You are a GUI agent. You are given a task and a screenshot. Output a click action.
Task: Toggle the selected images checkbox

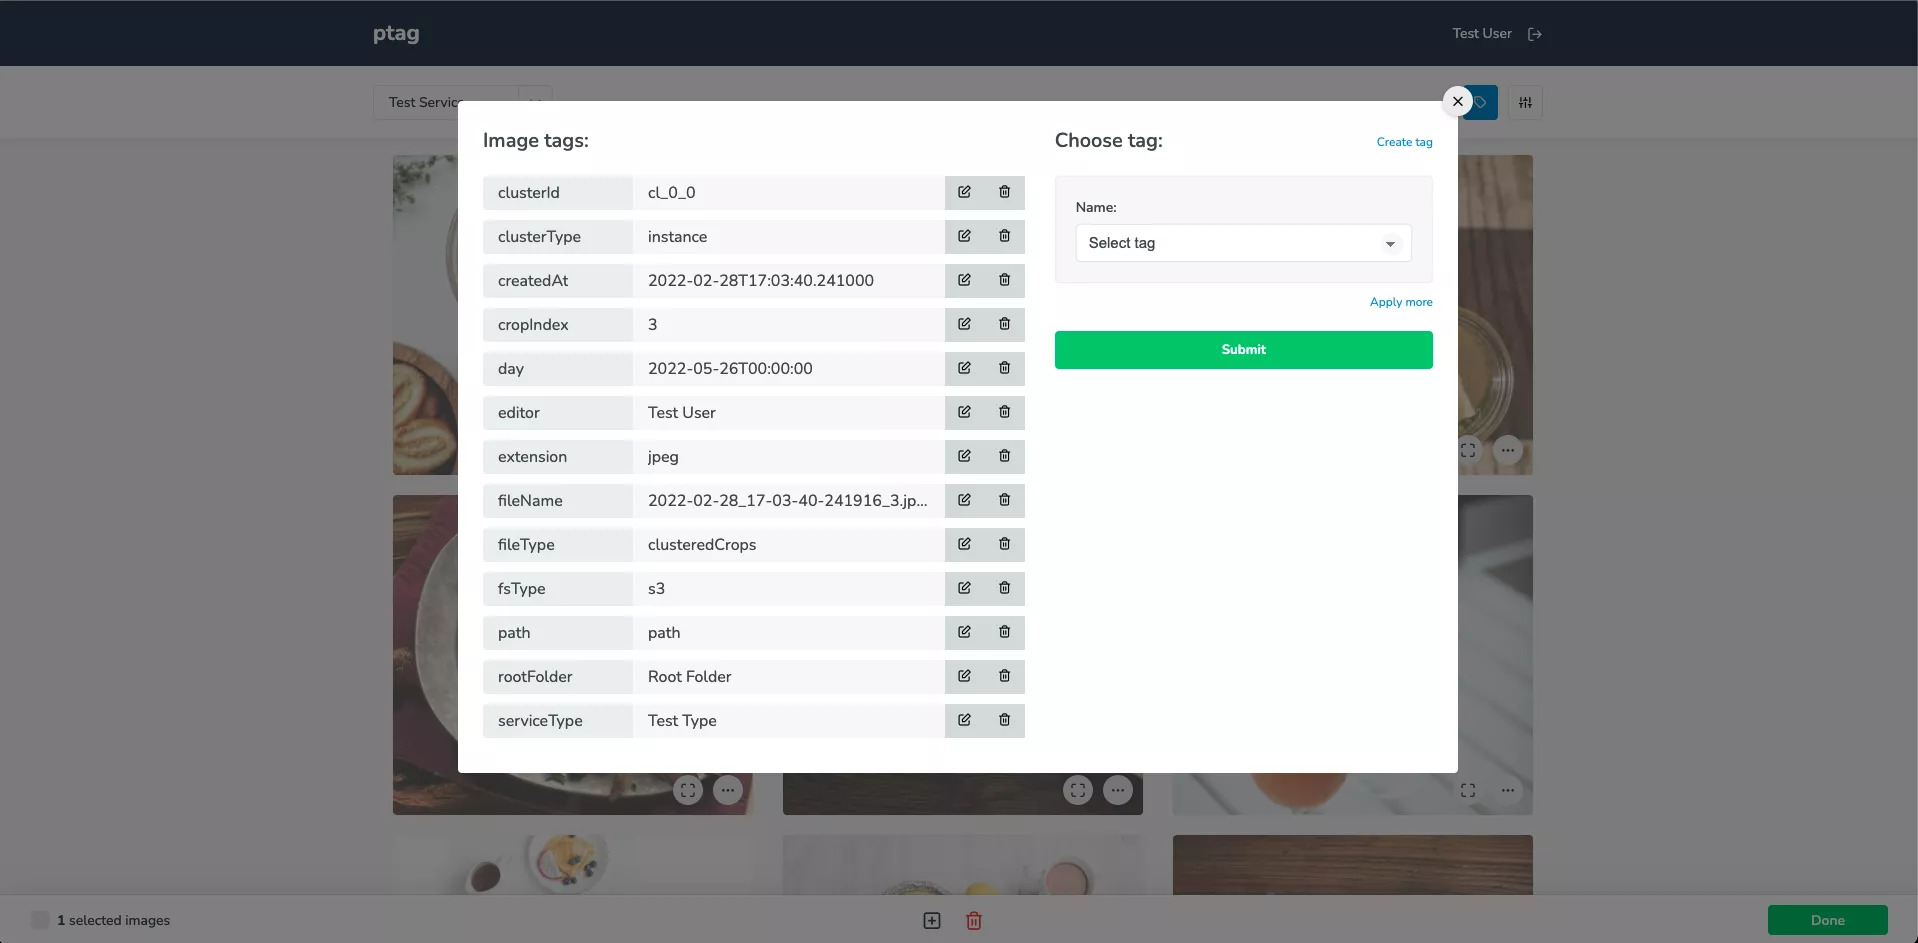tap(40, 920)
